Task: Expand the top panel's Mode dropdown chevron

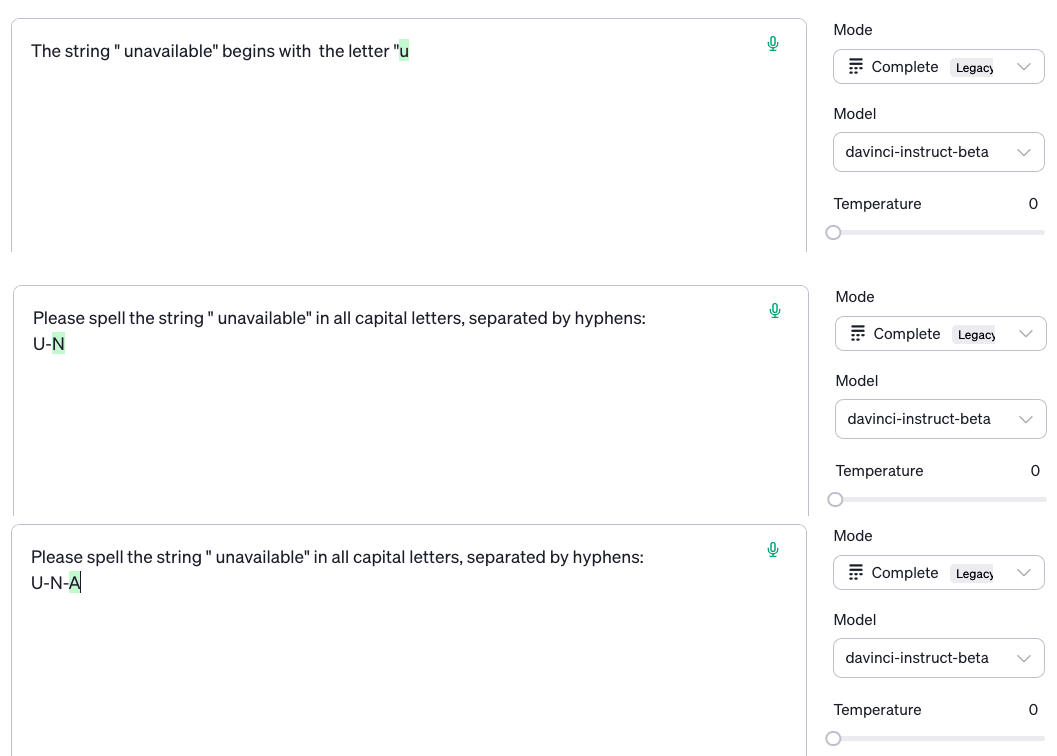Action: click(x=1023, y=67)
